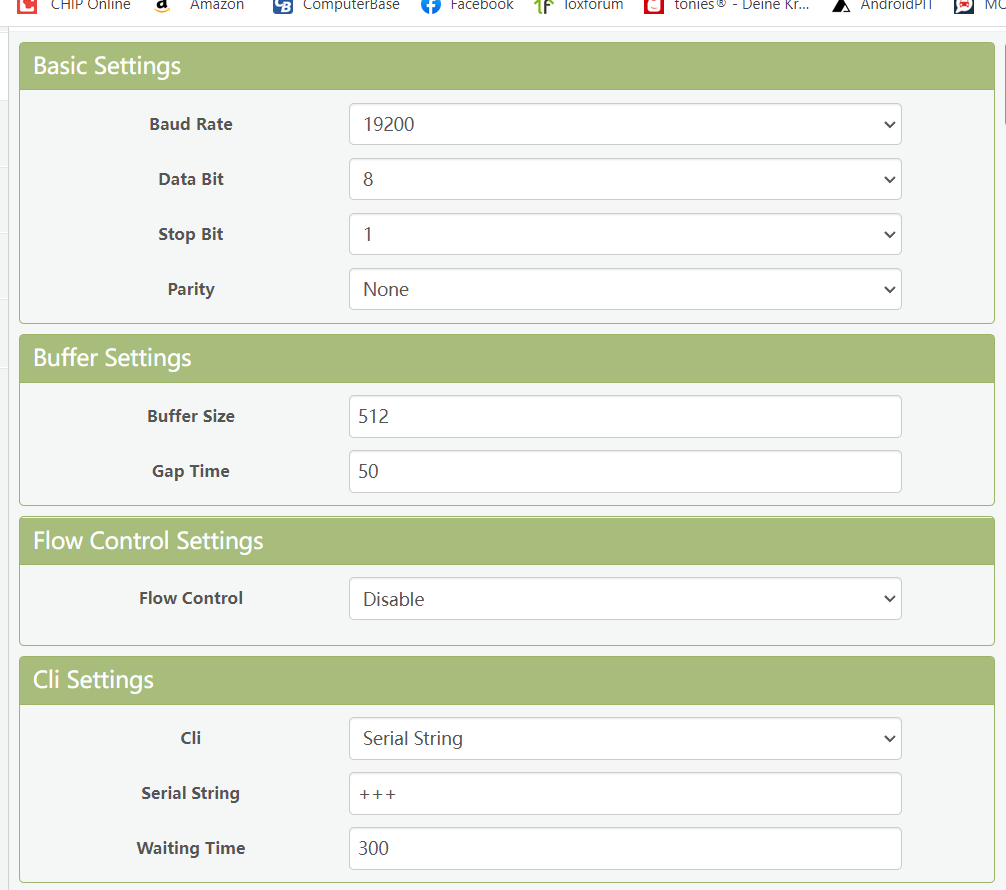Image resolution: width=1006 pixels, height=890 pixels.
Task: Click the Cli Settings panel header
Action: (507, 680)
